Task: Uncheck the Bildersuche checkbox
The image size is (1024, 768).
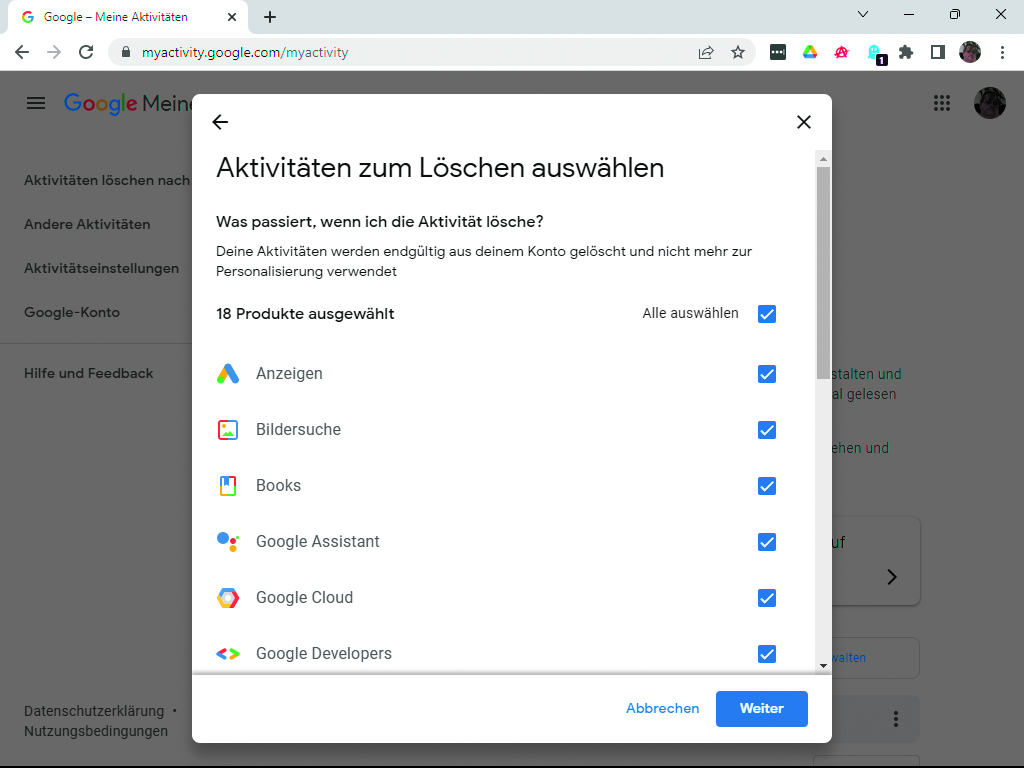Action: [x=767, y=430]
